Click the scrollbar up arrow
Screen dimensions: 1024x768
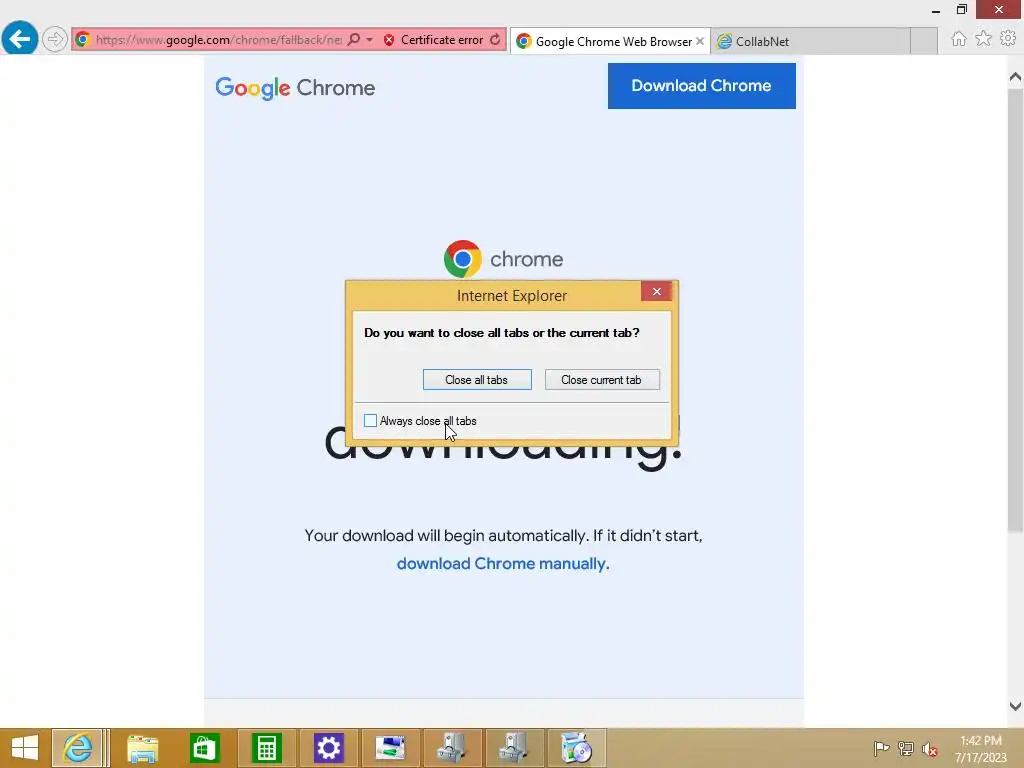1015,77
